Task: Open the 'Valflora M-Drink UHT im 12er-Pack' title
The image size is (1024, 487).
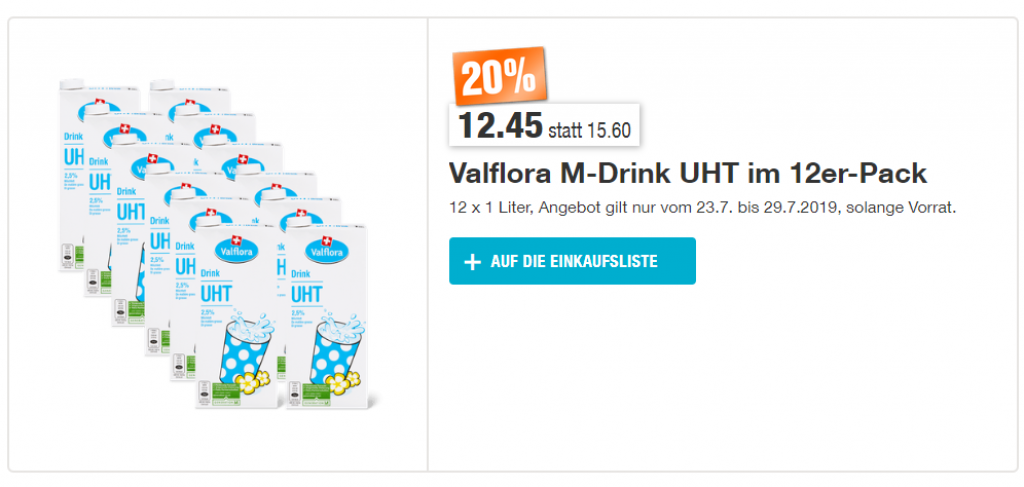Action: click(688, 173)
